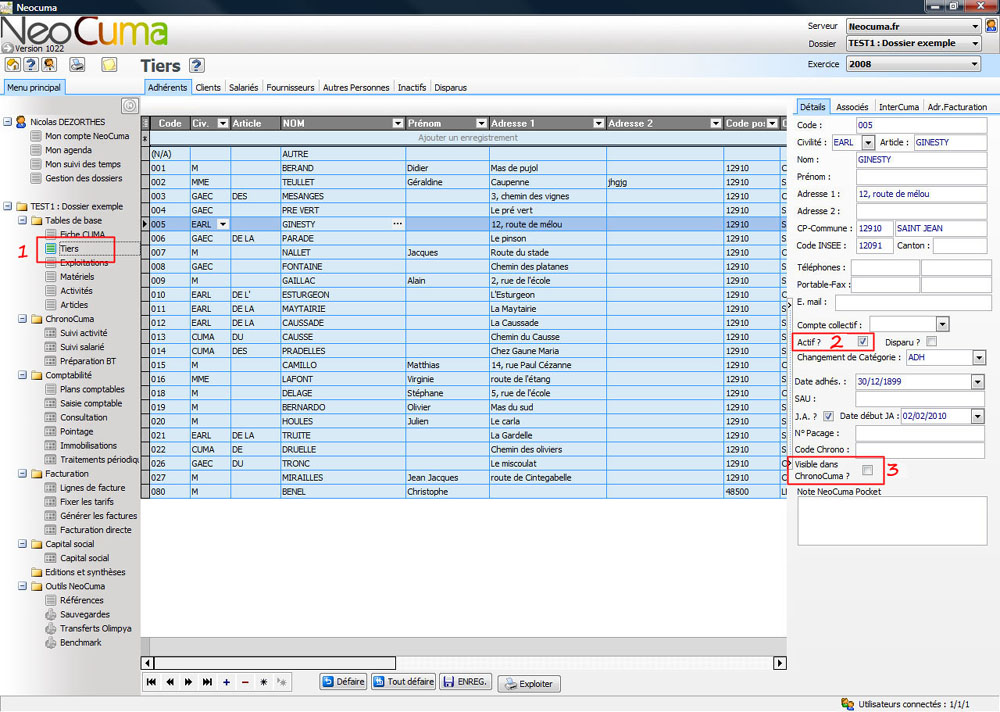Click the Défaire button
1000x712 pixels.
(x=343, y=682)
